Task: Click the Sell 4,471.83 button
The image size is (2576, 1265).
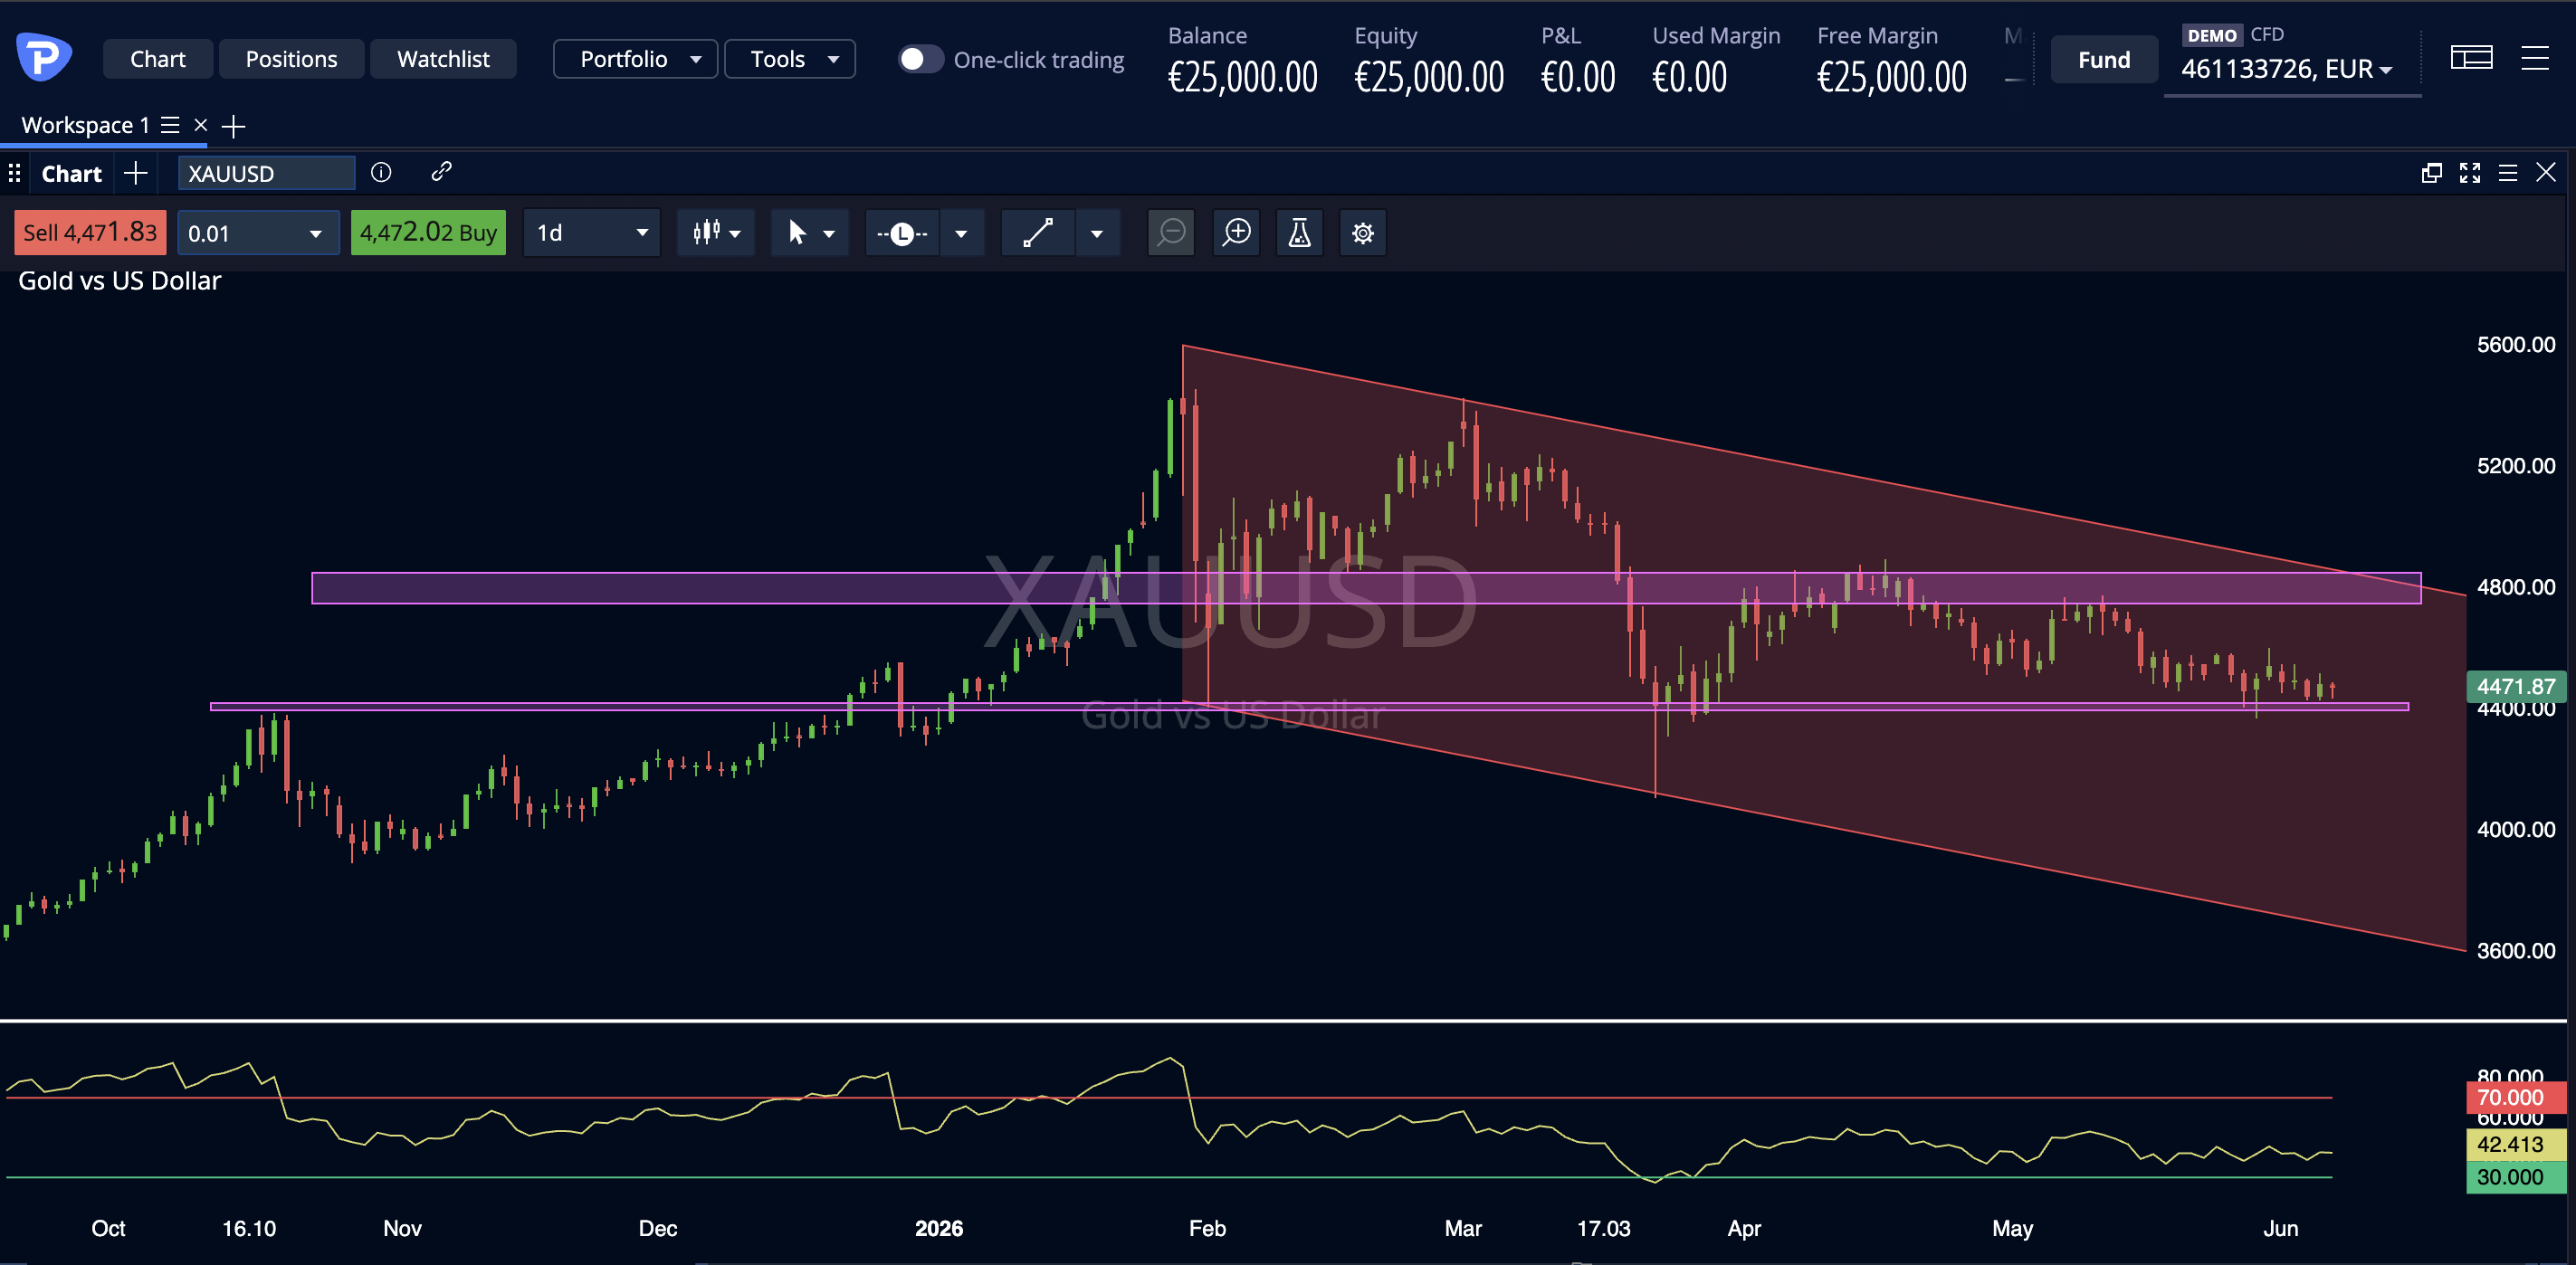Action: (x=90, y=233)
